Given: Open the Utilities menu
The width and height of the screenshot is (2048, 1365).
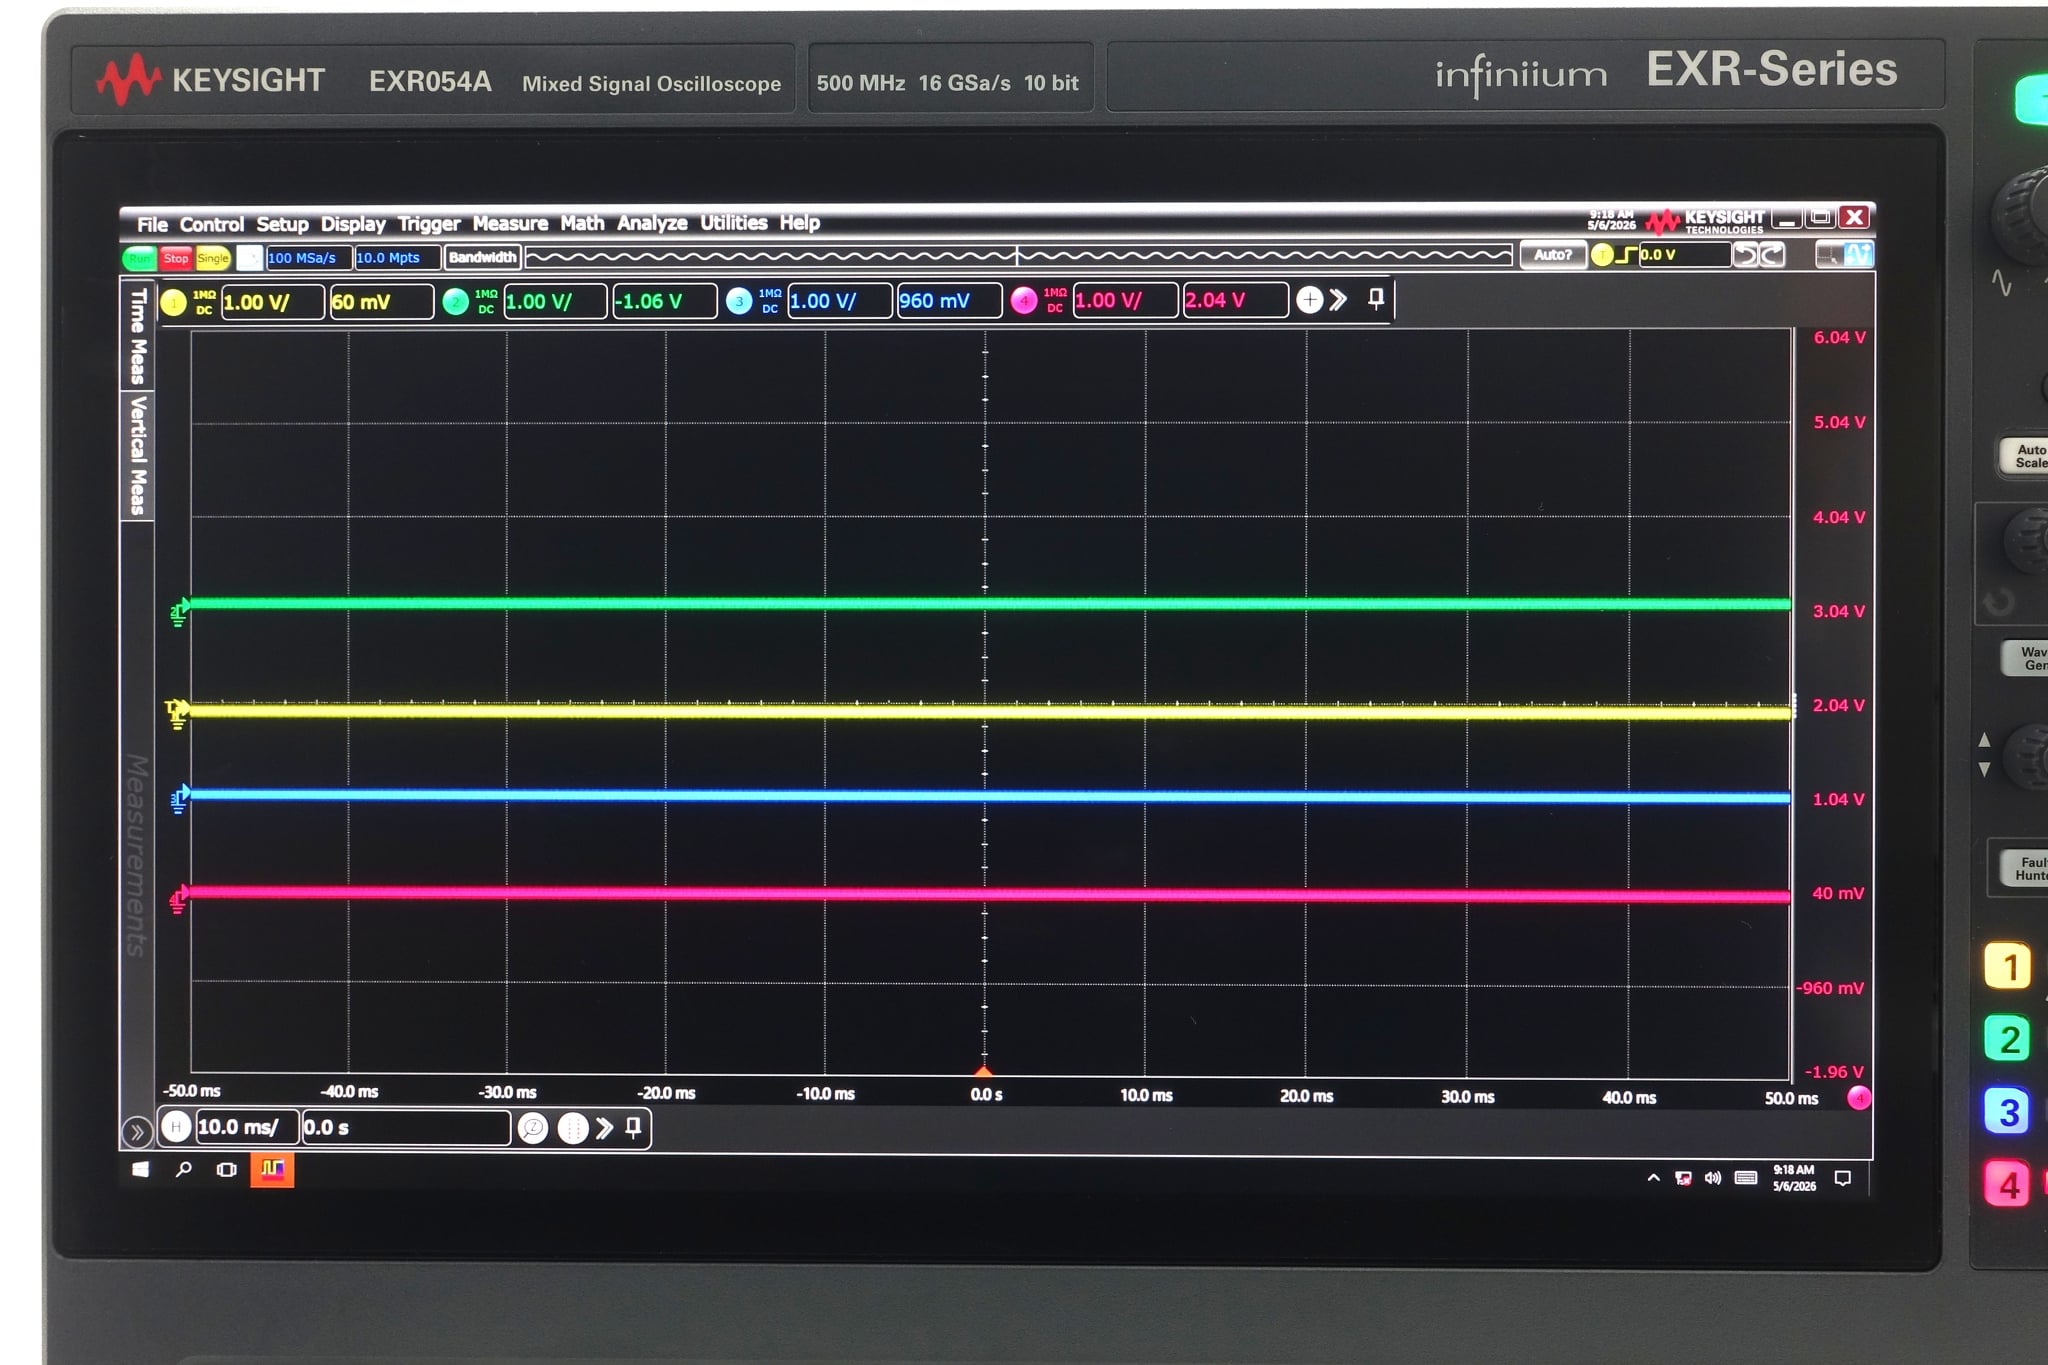Looking at the screenshot, I should click(x=733, y=222).
